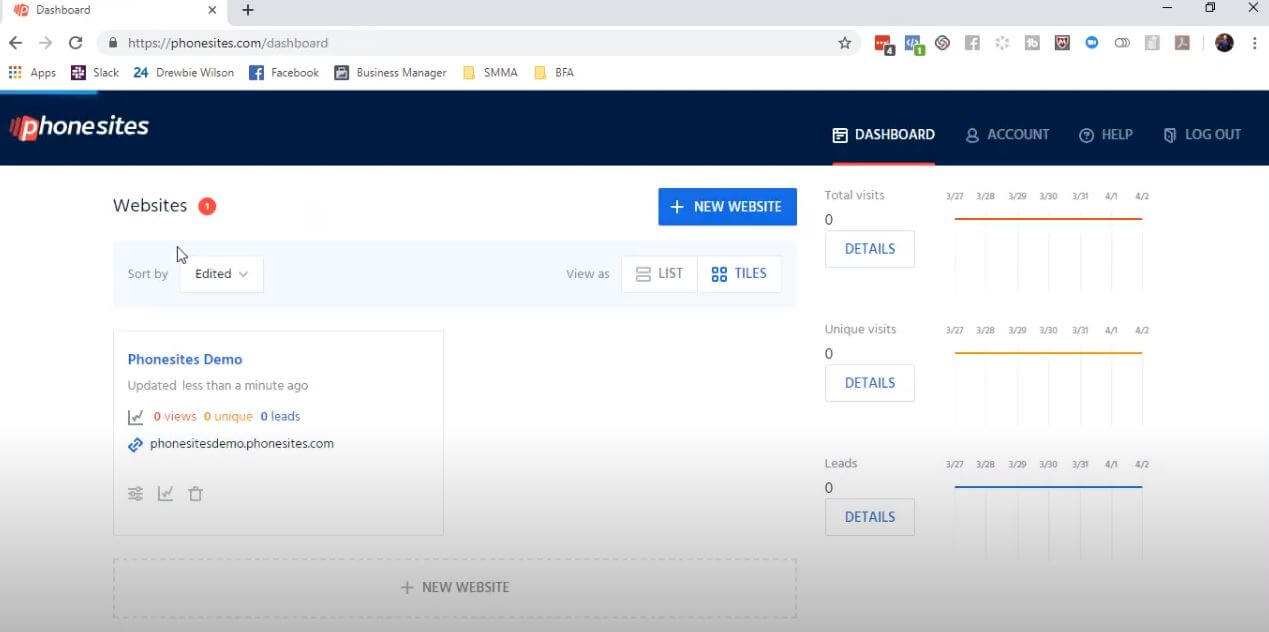
Task: Click the stats chart icon on demo tile
Action: [166, 493]
